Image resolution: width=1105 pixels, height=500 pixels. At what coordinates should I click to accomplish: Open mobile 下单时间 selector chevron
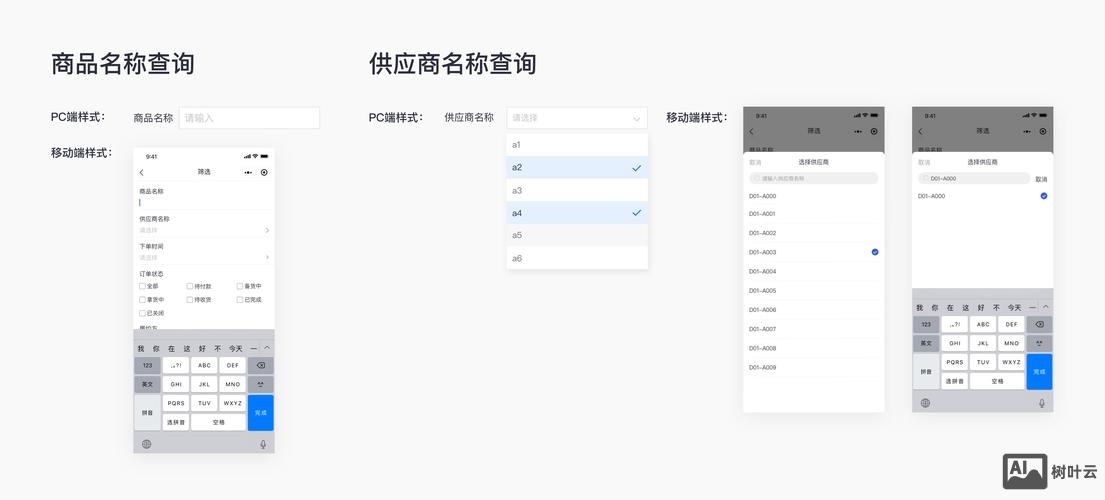[267, 258]
